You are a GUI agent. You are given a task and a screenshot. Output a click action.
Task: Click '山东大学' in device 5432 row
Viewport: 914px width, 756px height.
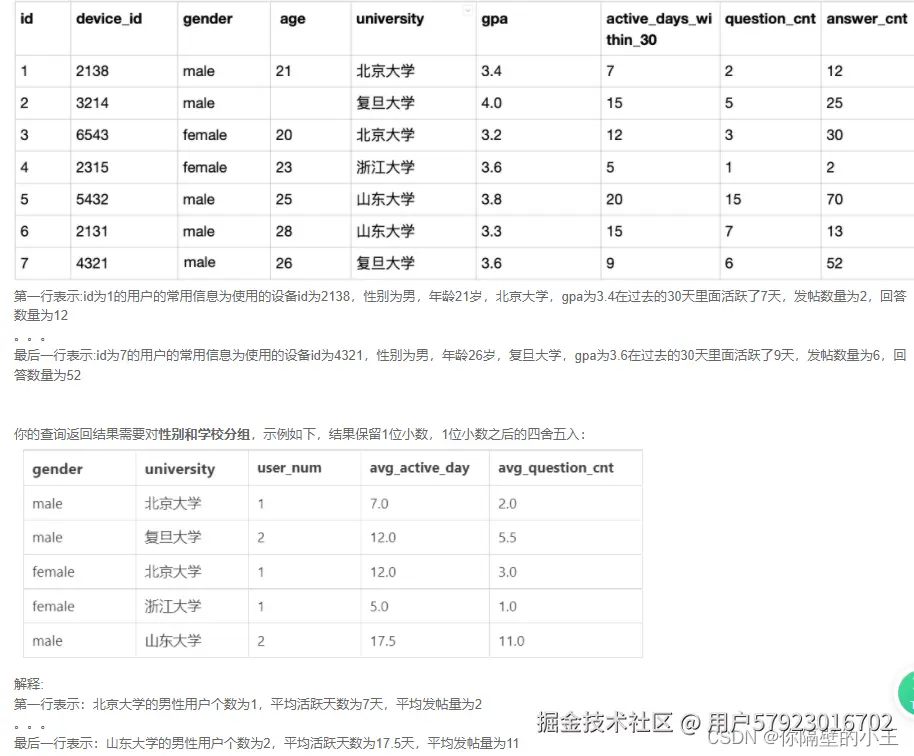[x=385, y=199]
